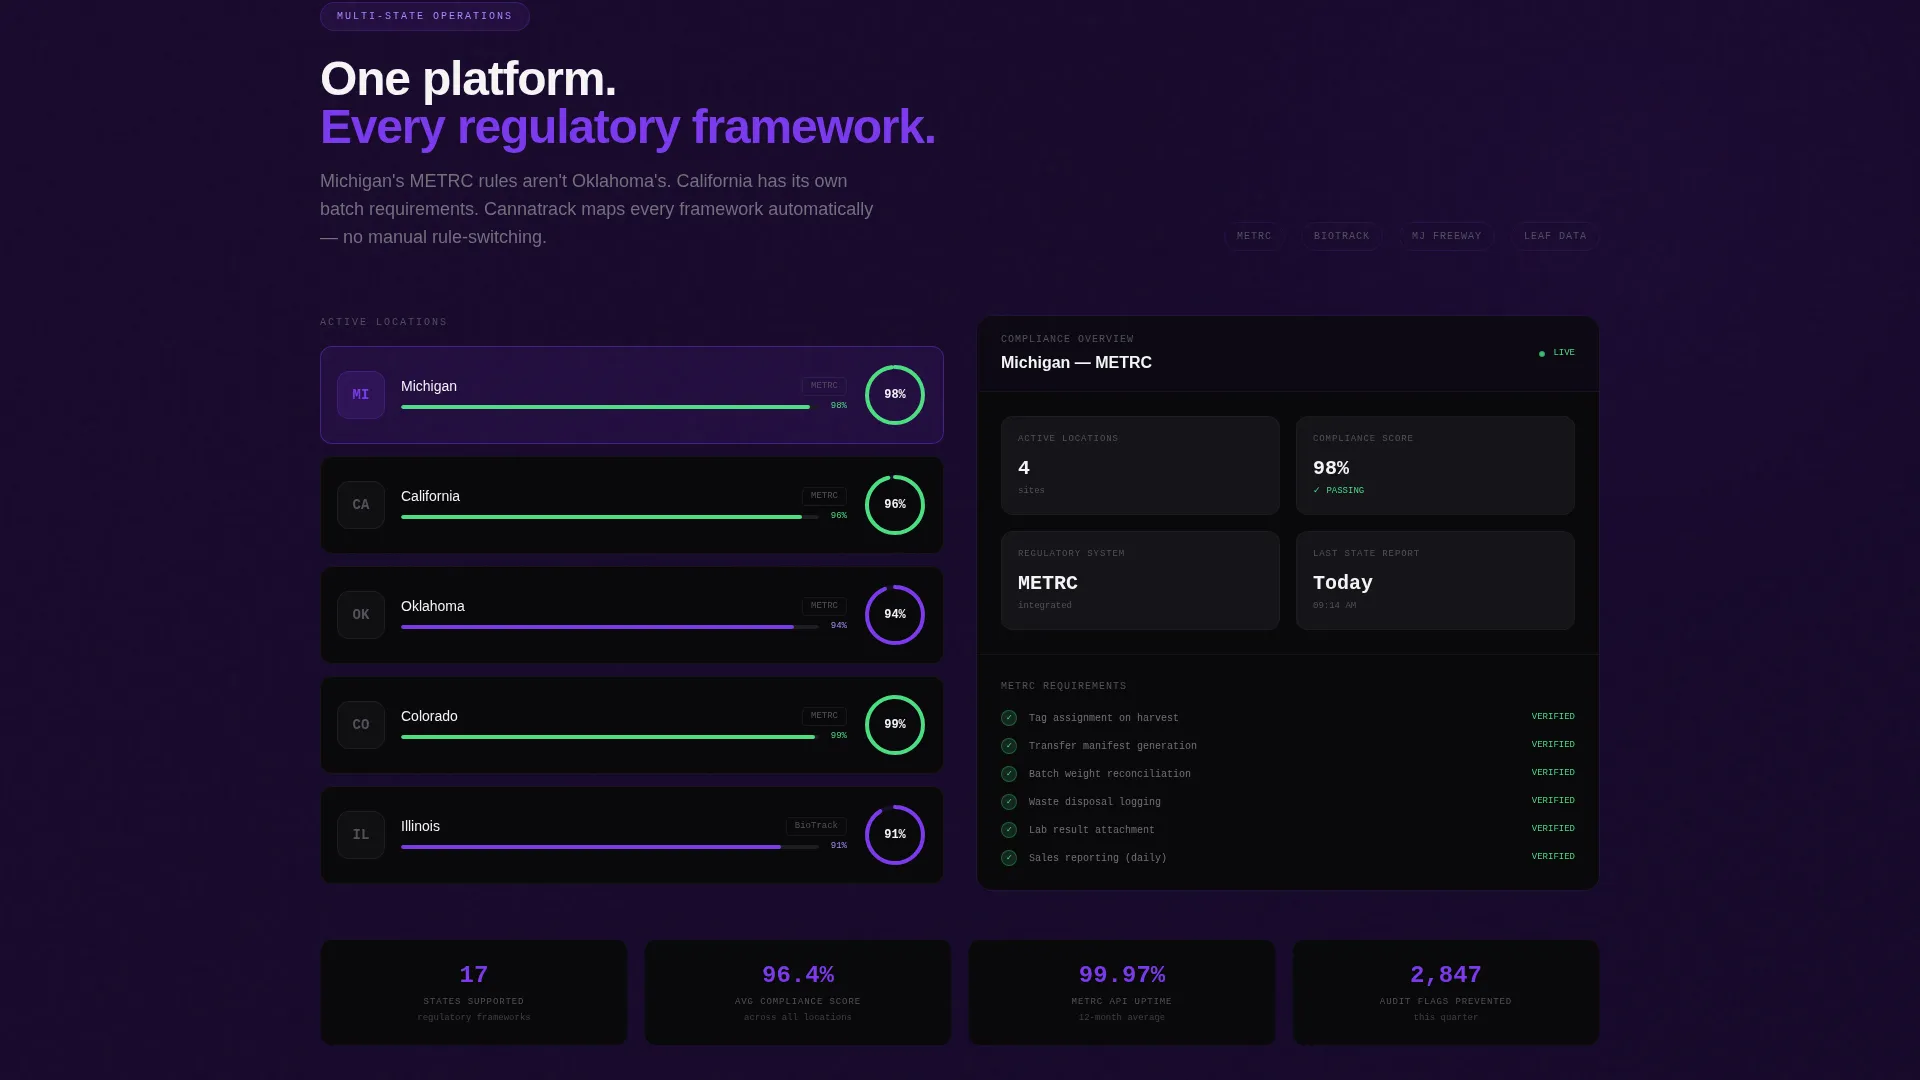Click Oklahoma's 94% circular score ring
Screen dimensions: 1920x1080
pyautogui.click(x=895, y=615)
